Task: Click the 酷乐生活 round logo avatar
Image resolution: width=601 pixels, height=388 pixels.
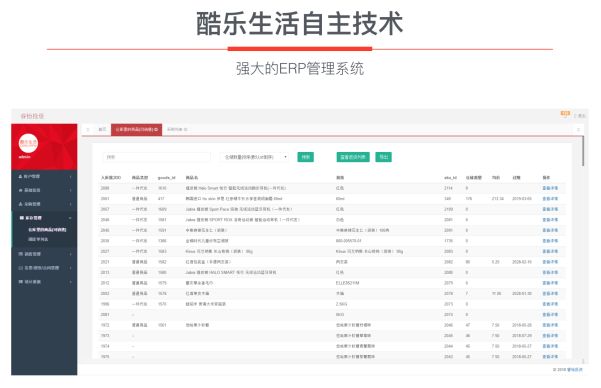Action: coord(28,143)
